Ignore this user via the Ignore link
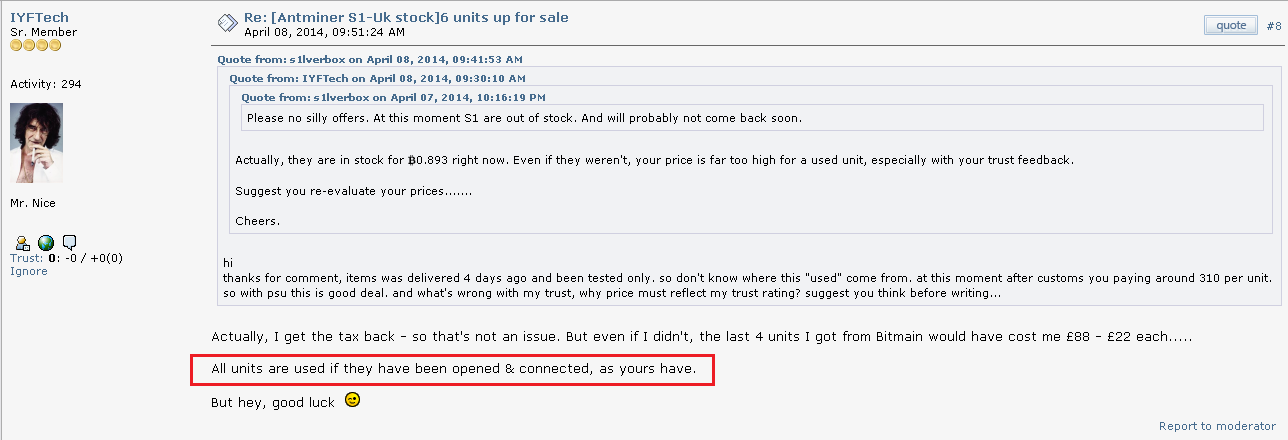 (x=28, y=271)
